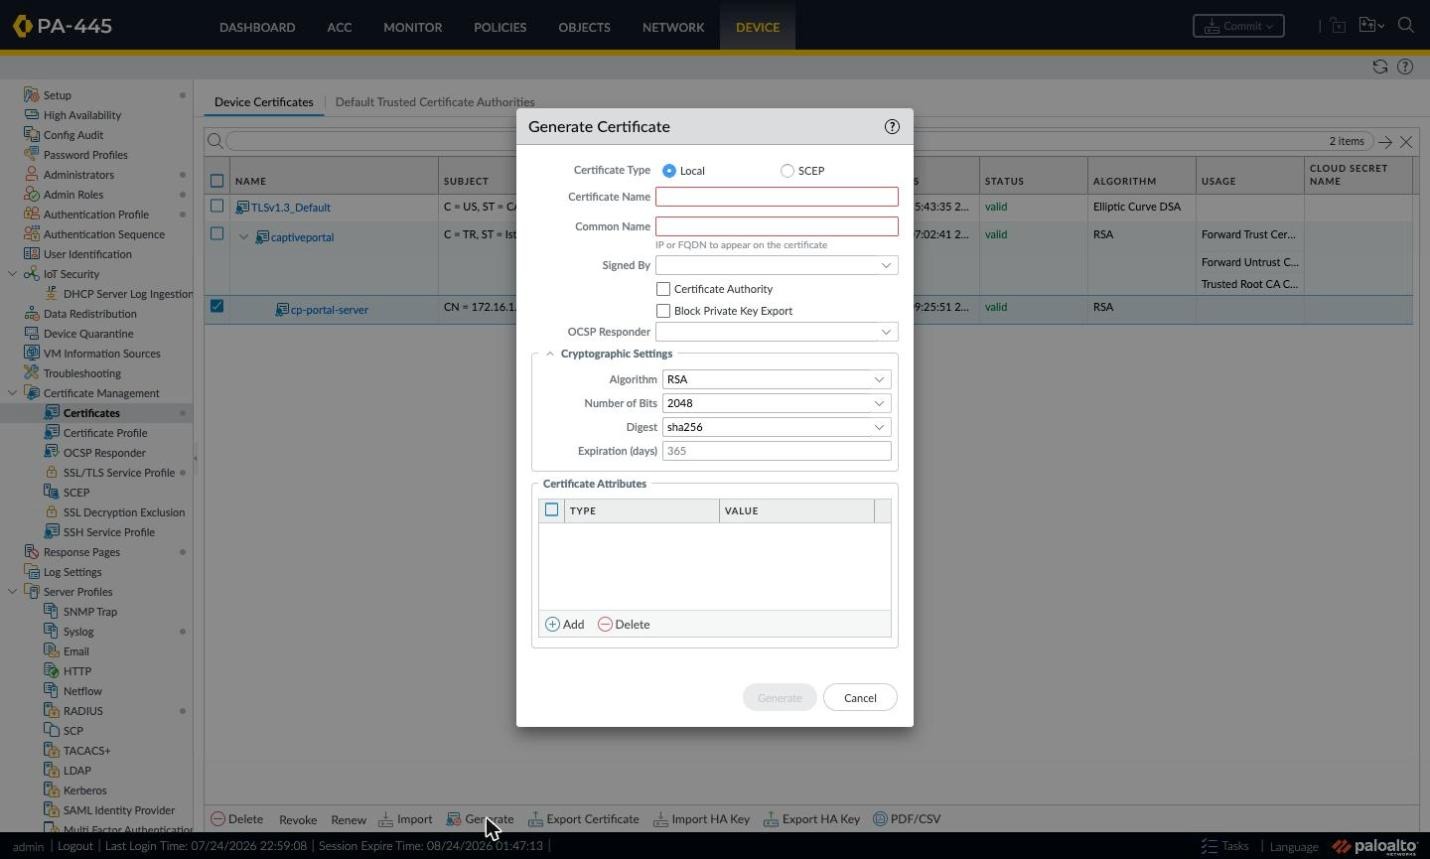Open the Commit dropdown button

1238,26
